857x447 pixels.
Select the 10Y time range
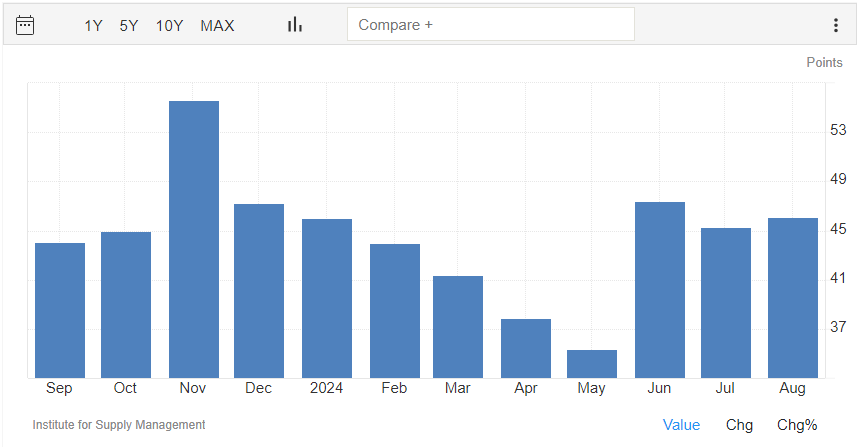click(x=169, y=26)
